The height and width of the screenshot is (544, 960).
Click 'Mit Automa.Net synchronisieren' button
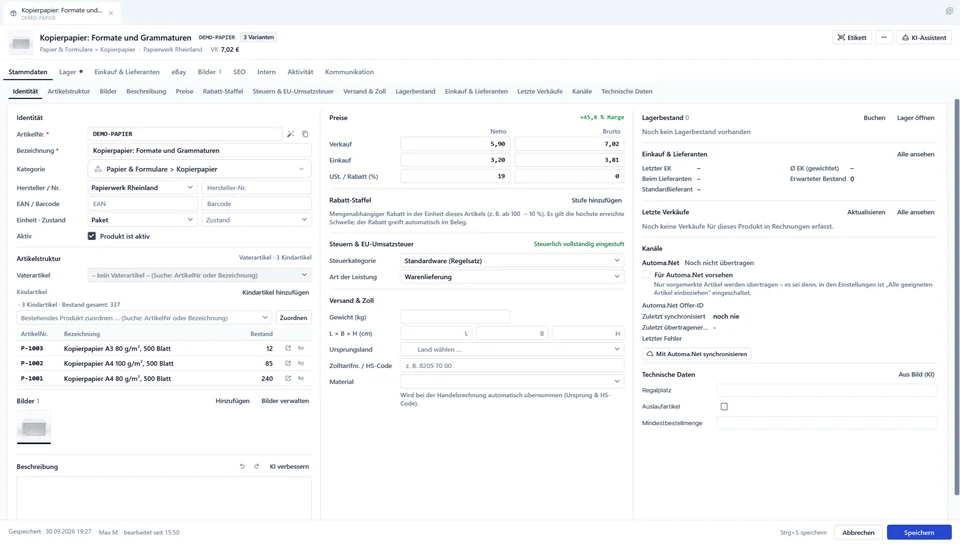pyautogui.click(x=697, y=354)
